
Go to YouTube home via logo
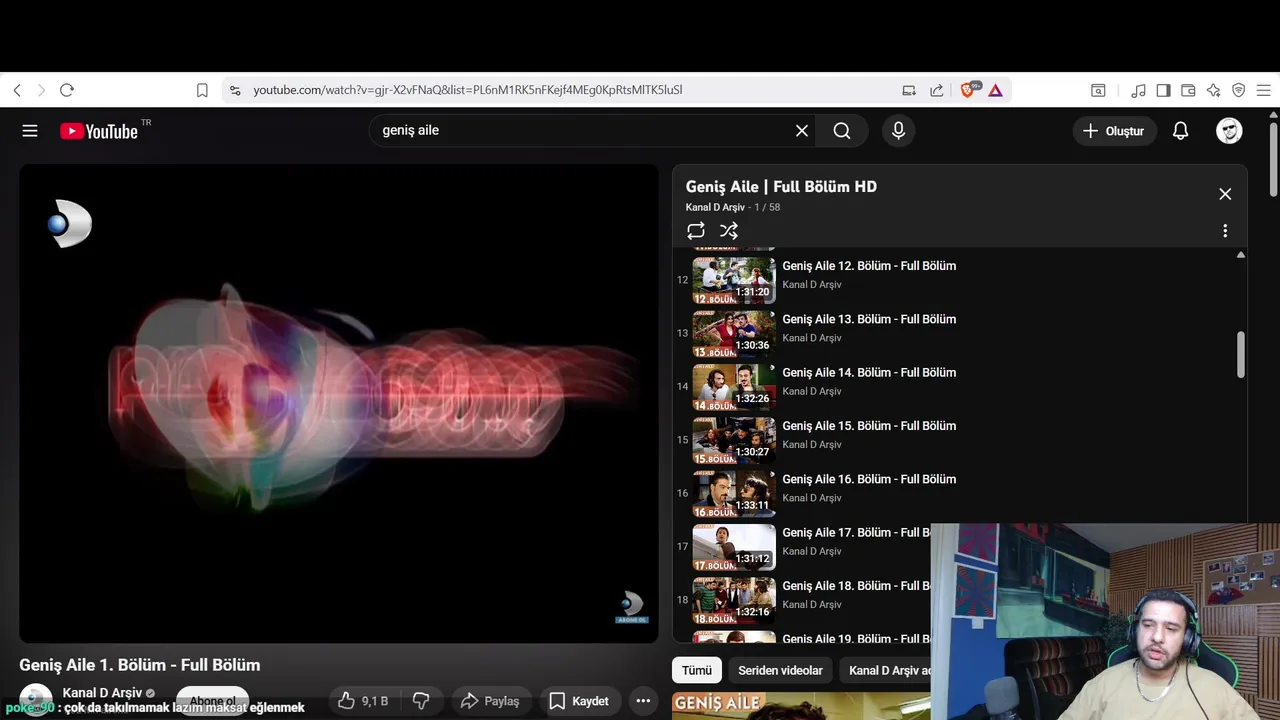pyautogui.click(x=100, y=131)
